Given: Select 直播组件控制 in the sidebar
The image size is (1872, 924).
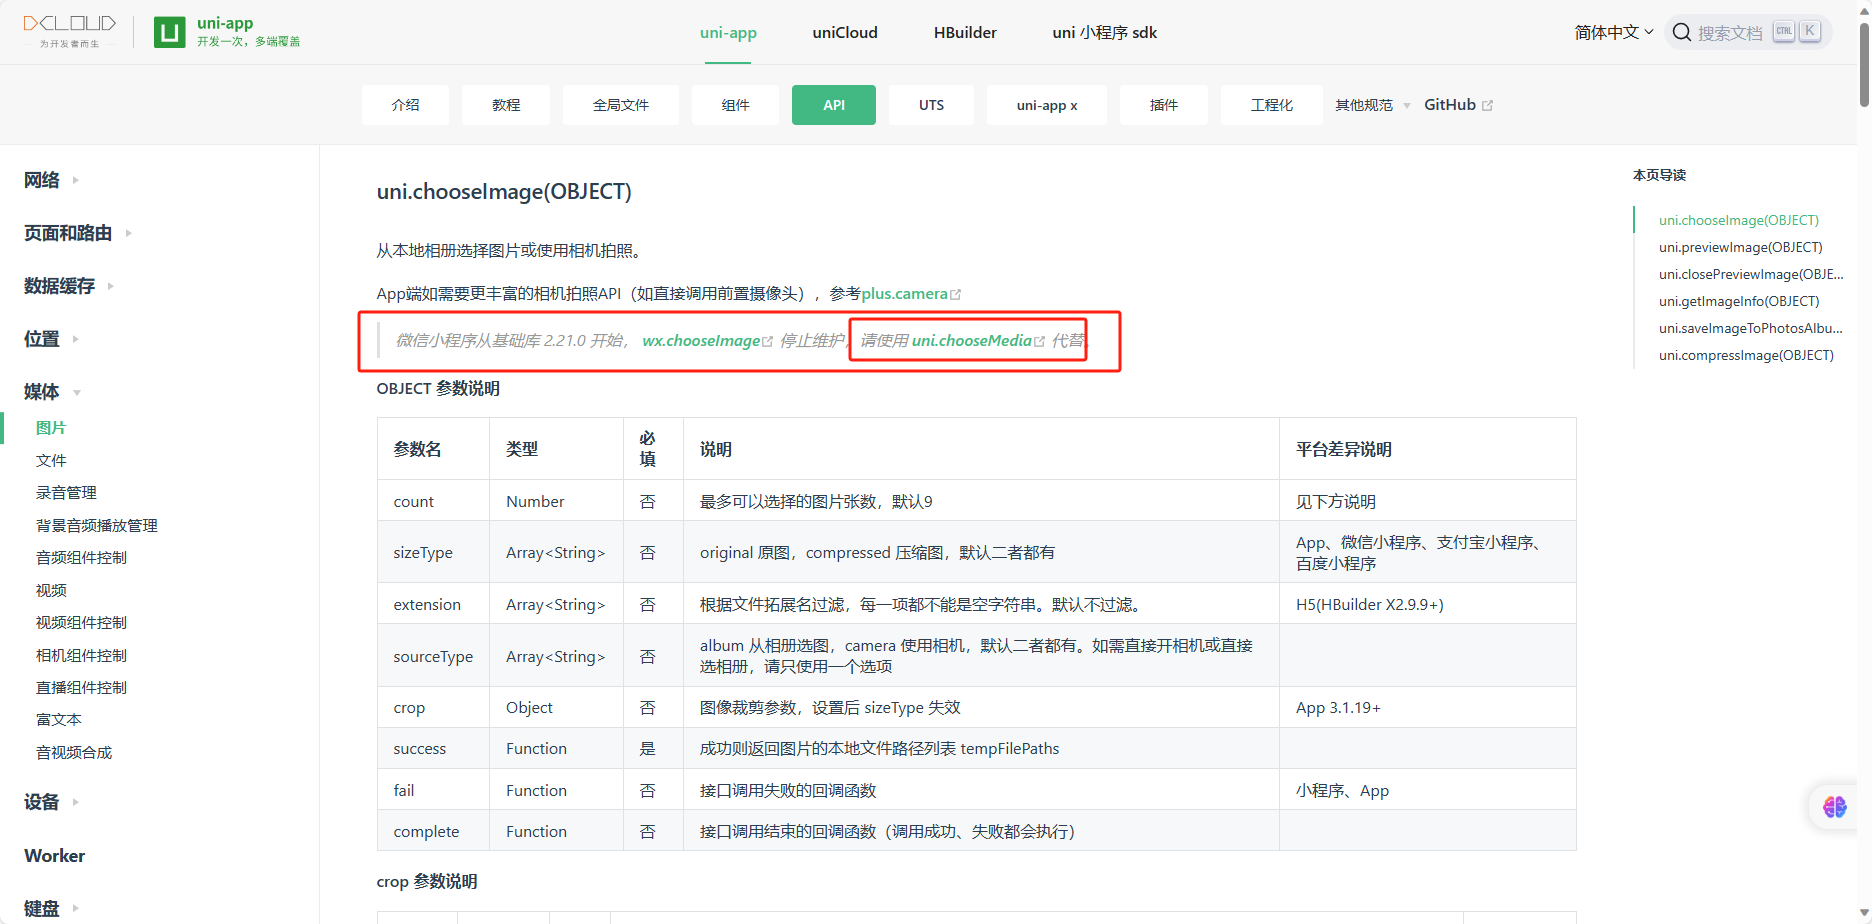Looking at the screenshot, I should coord(81,688).
